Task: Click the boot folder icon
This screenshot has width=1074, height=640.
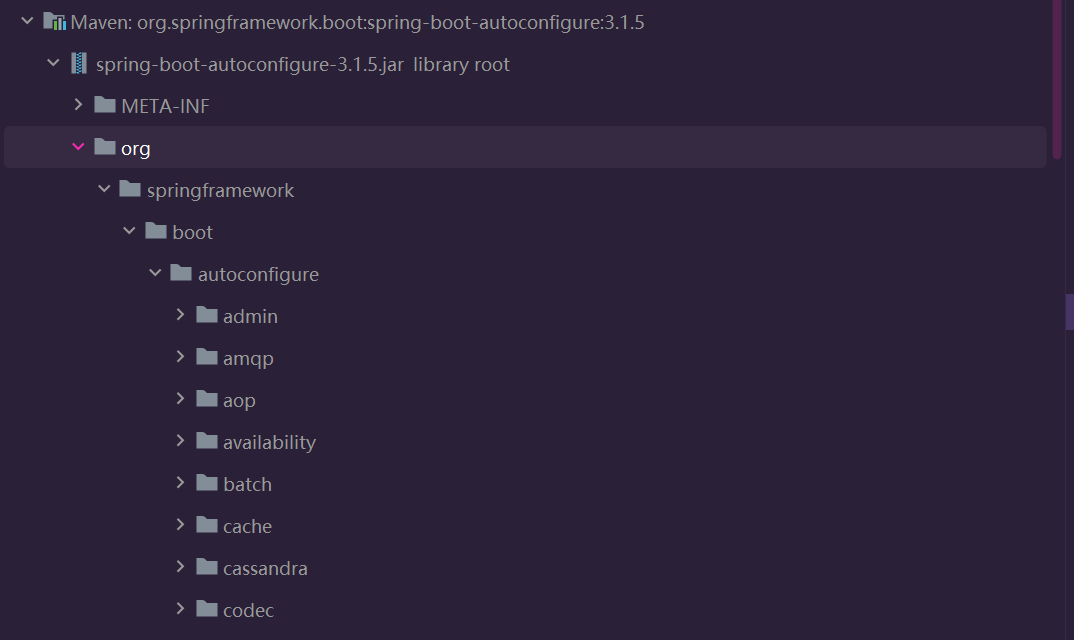Action: pyautogui.click(x=156, y=231)
